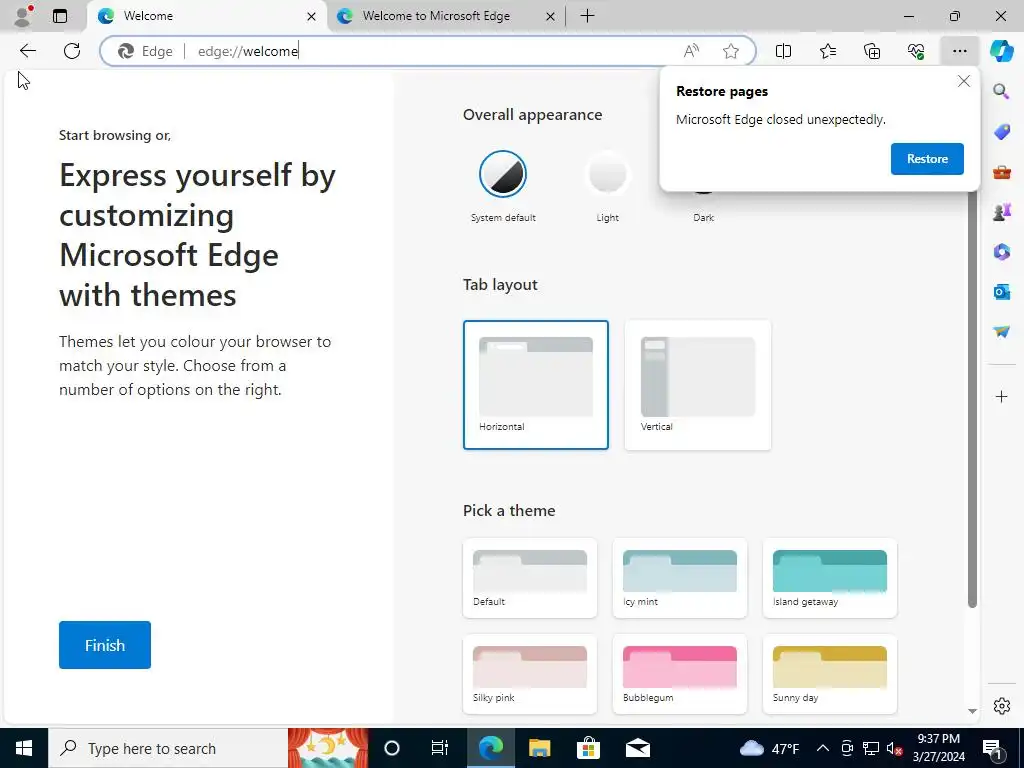Switch to the Welcome tab

(206, 16)
